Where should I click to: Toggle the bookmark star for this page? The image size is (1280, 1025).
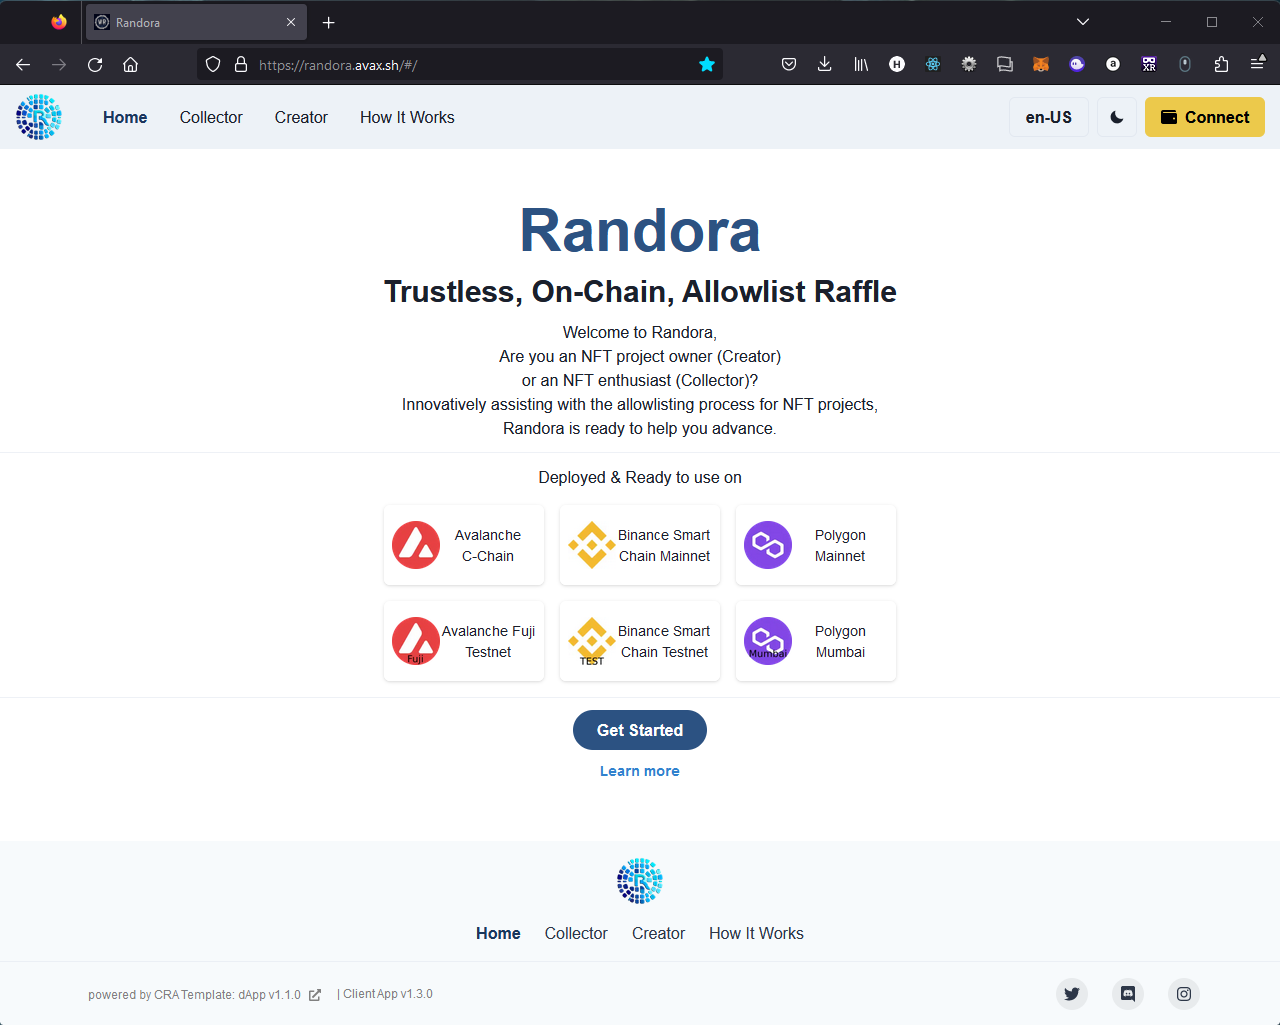[x=707, y=64]
